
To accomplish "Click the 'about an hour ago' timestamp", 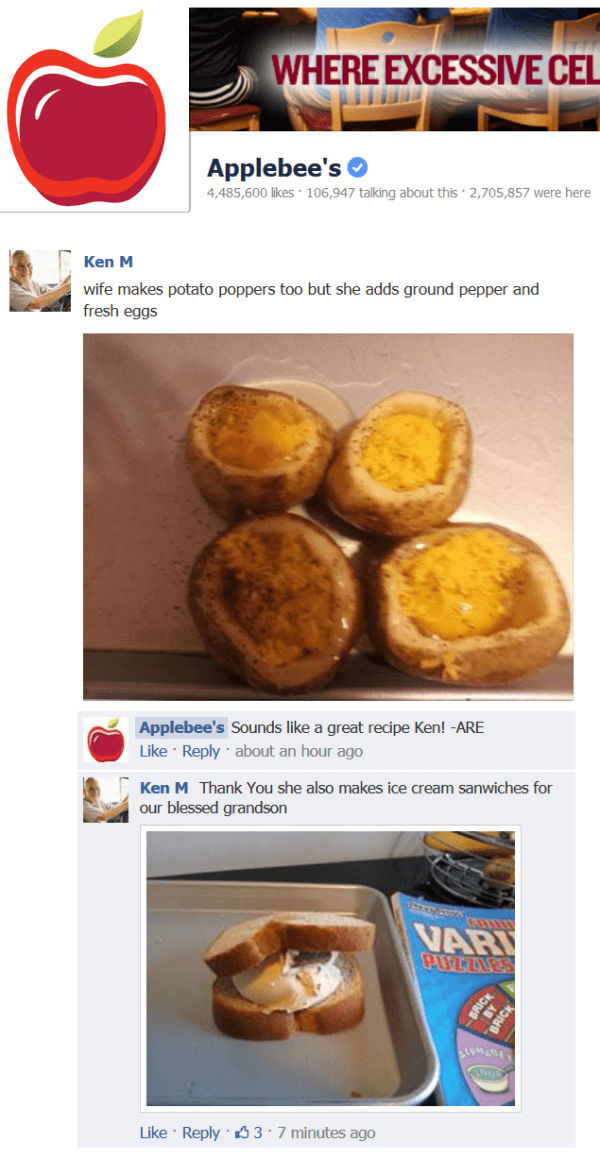I will pos(299,751).
